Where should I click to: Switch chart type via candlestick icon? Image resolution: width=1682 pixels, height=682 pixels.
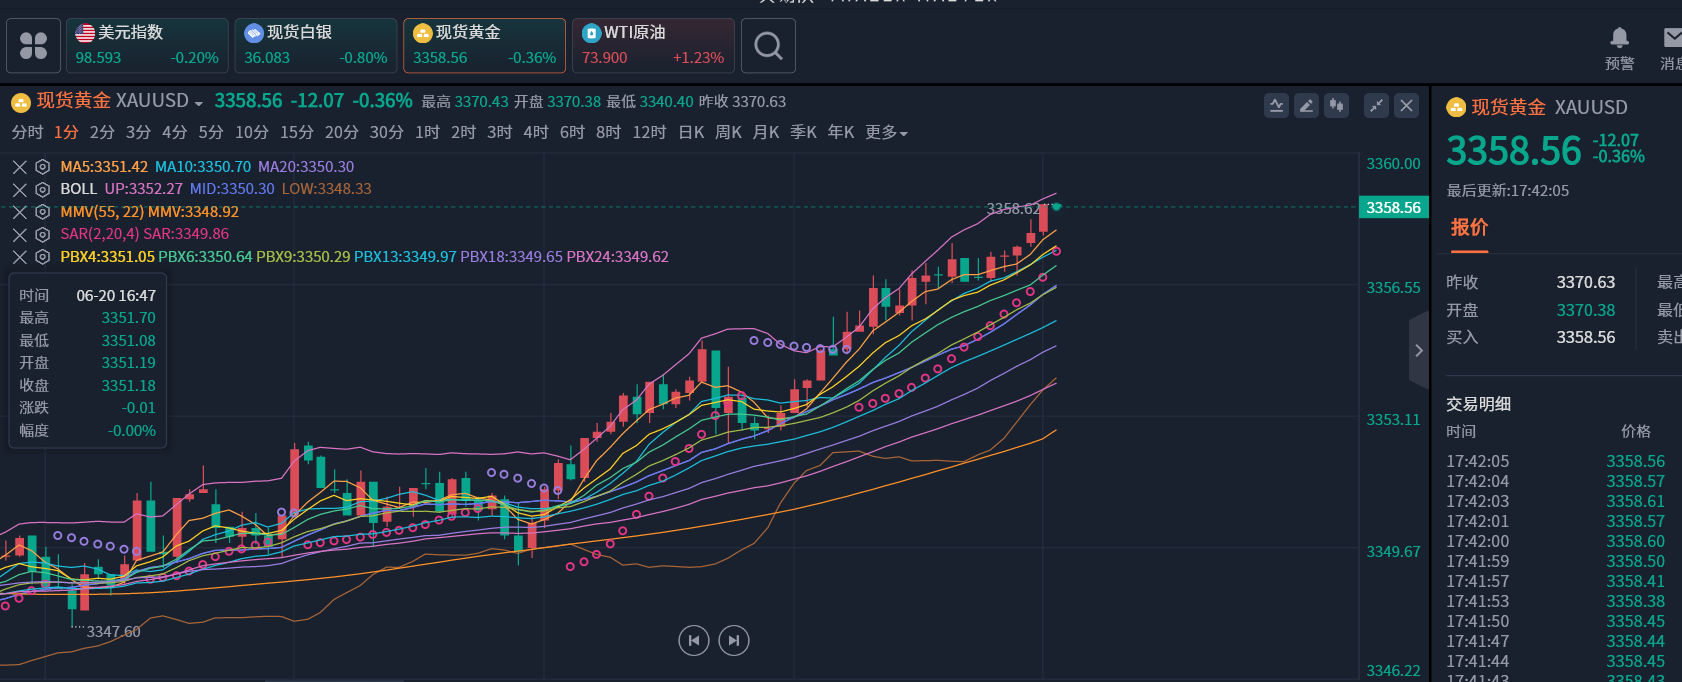pyautogui.click(x=1336, y=105)
